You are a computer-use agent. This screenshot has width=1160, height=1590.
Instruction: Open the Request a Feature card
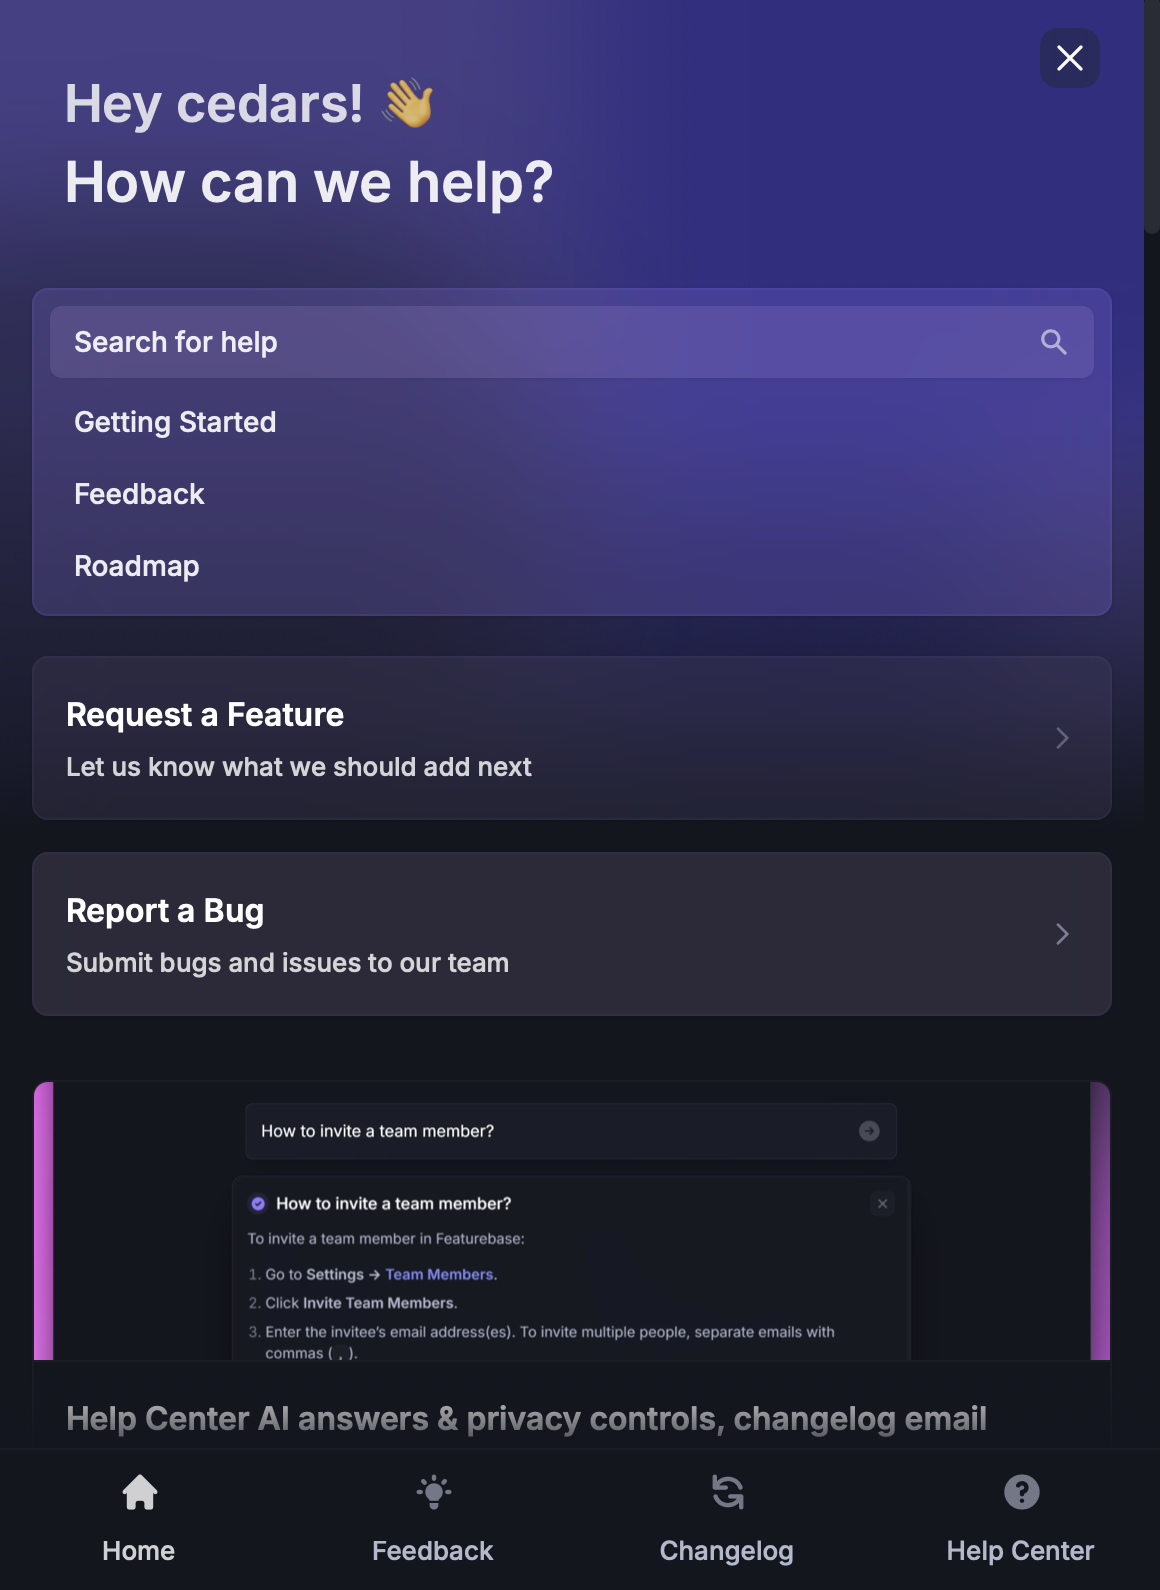pyautogui.click(x=500, y=738)
